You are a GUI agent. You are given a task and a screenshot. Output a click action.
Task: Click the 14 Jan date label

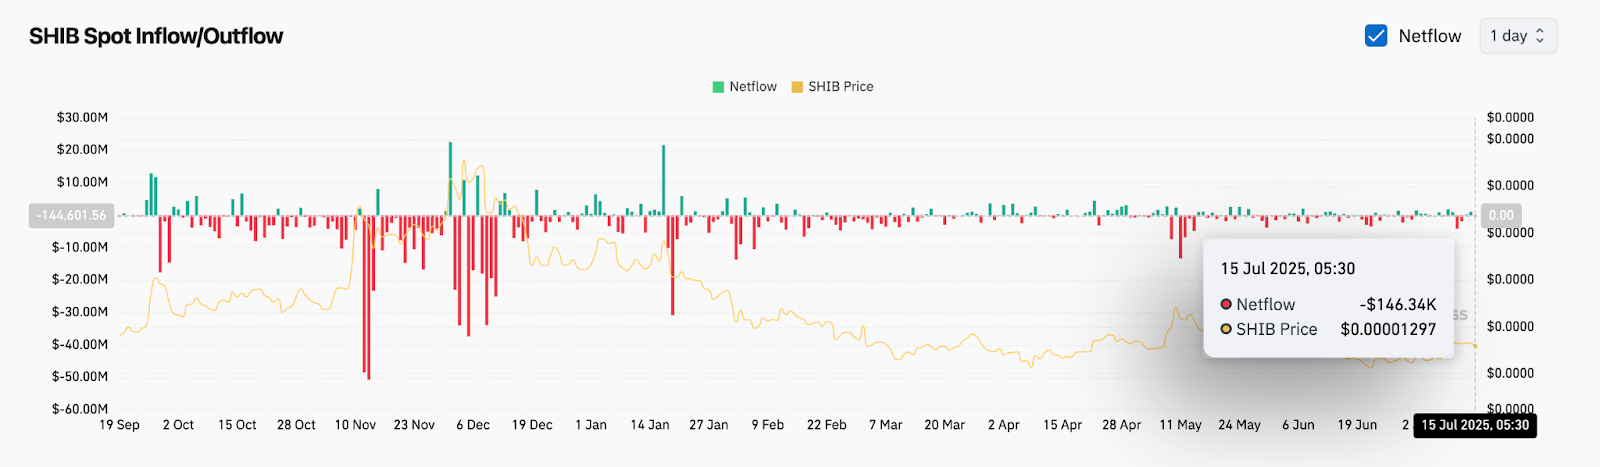(650, 425)
